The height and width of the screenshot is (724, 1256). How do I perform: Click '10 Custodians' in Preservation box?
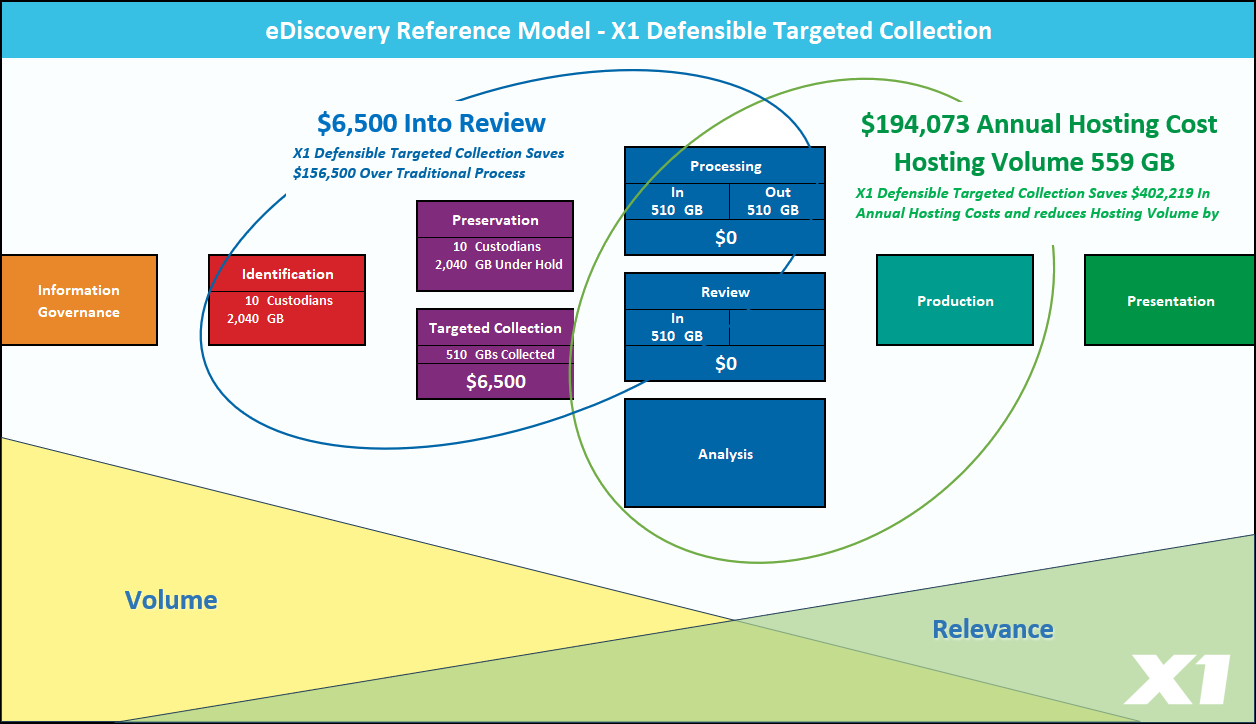[x=497, y=246]
